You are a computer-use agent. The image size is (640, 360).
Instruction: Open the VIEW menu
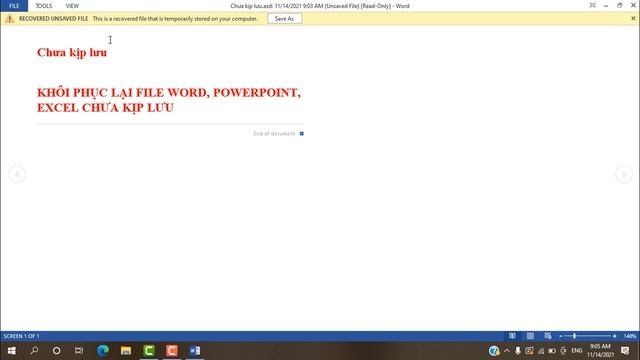pyautogui.click(x=72, y=6)
